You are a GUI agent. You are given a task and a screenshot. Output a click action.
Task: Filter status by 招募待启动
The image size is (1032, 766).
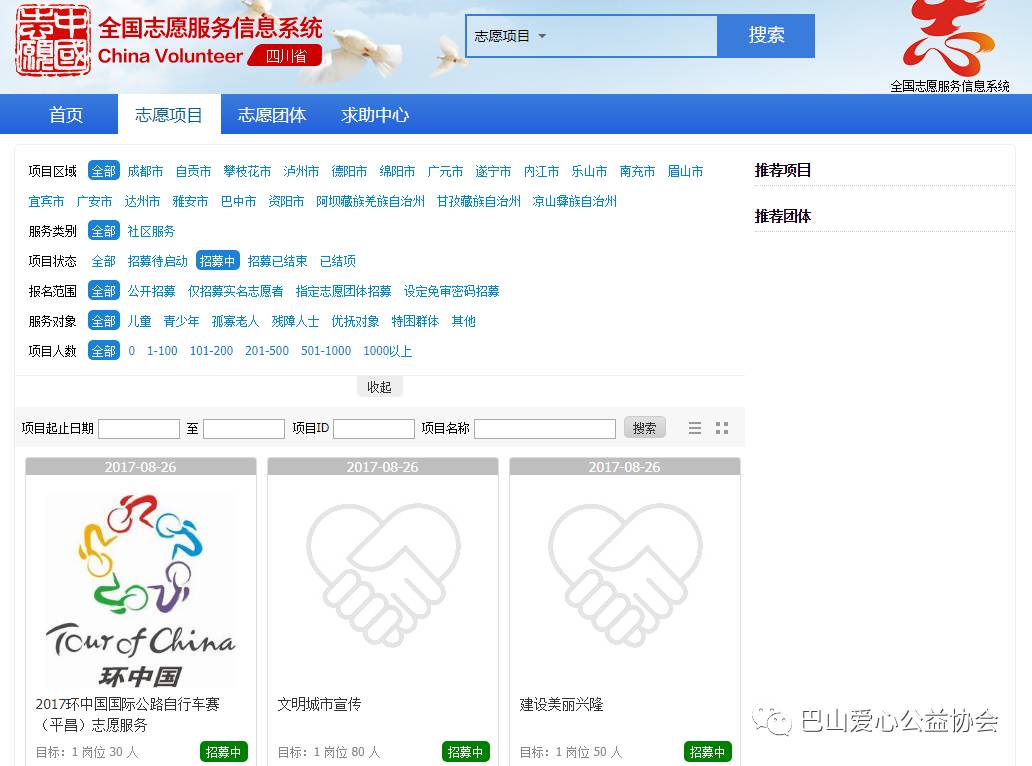(x=158, y=261)
